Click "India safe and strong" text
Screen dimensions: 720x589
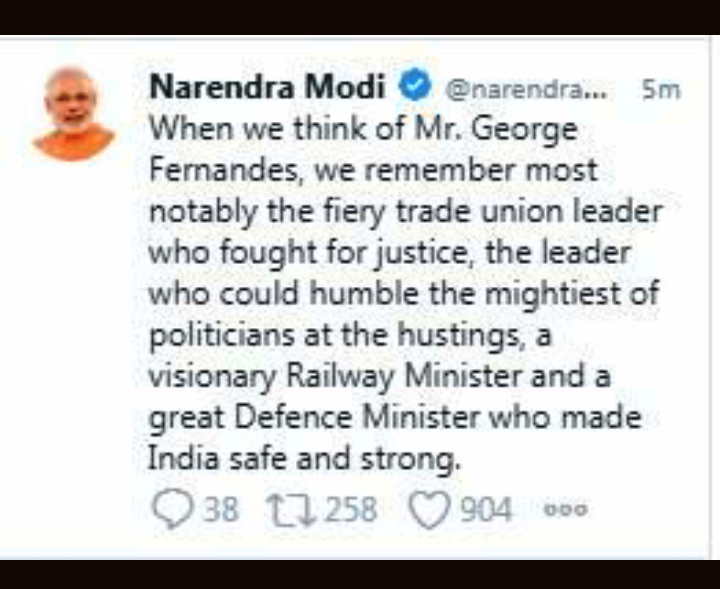[x=306, y=461]
